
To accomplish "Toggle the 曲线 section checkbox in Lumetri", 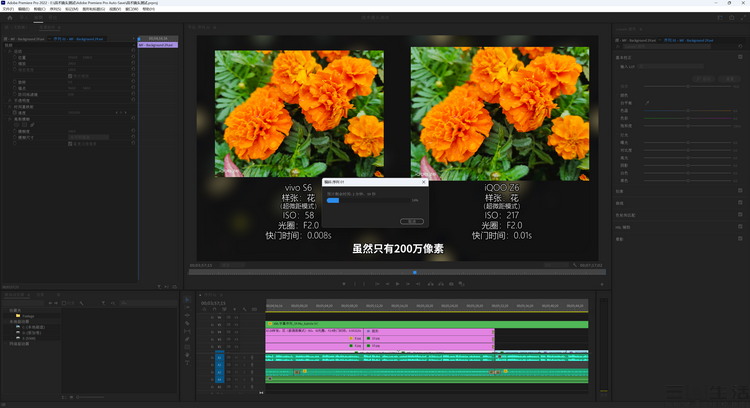I will pyautogui.click(x=742, y=202).
